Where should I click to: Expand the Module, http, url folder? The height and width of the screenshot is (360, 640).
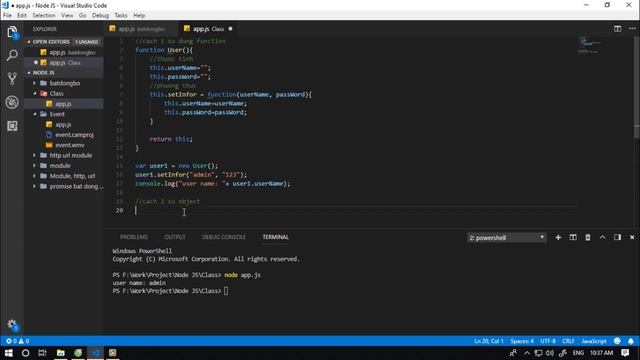point(72,176)
